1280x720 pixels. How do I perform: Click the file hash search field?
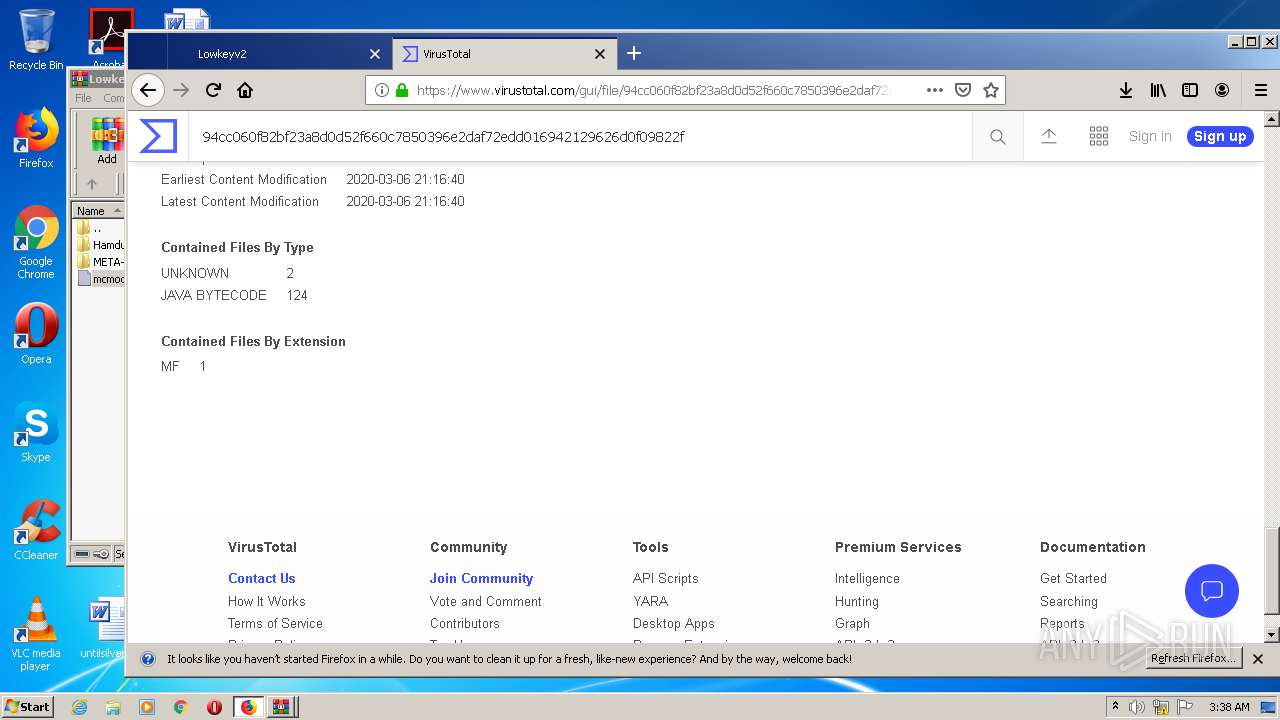click(x=580, y=137)
